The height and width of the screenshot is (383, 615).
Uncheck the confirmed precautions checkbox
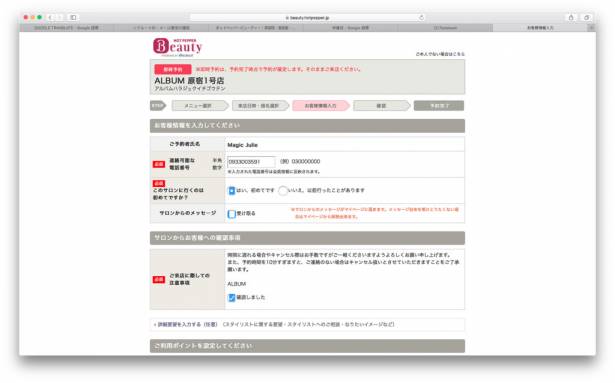click(232, 297)
